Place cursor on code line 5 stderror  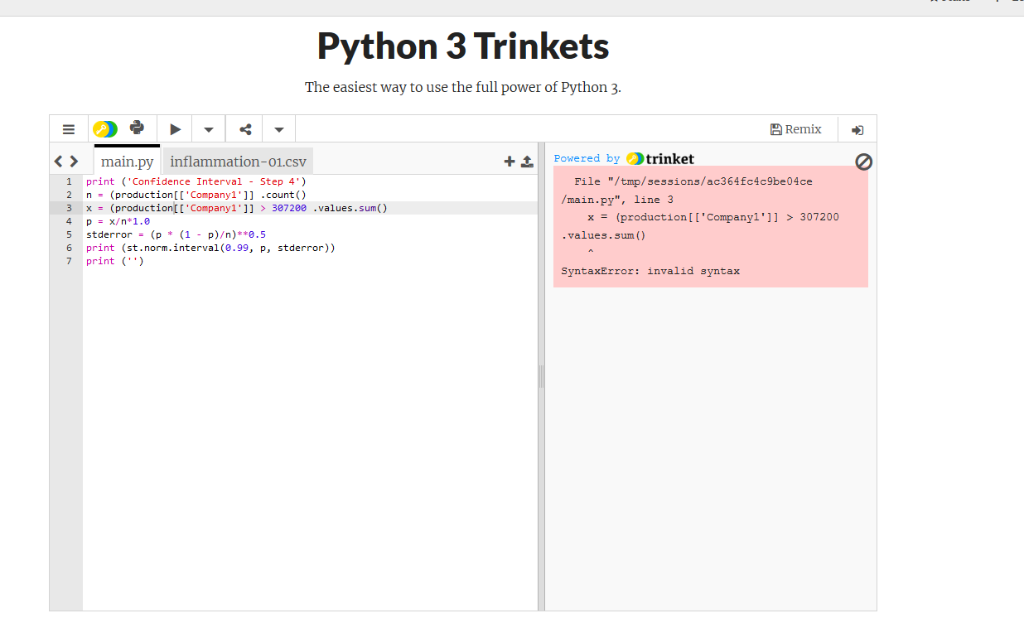pos(176,235)
